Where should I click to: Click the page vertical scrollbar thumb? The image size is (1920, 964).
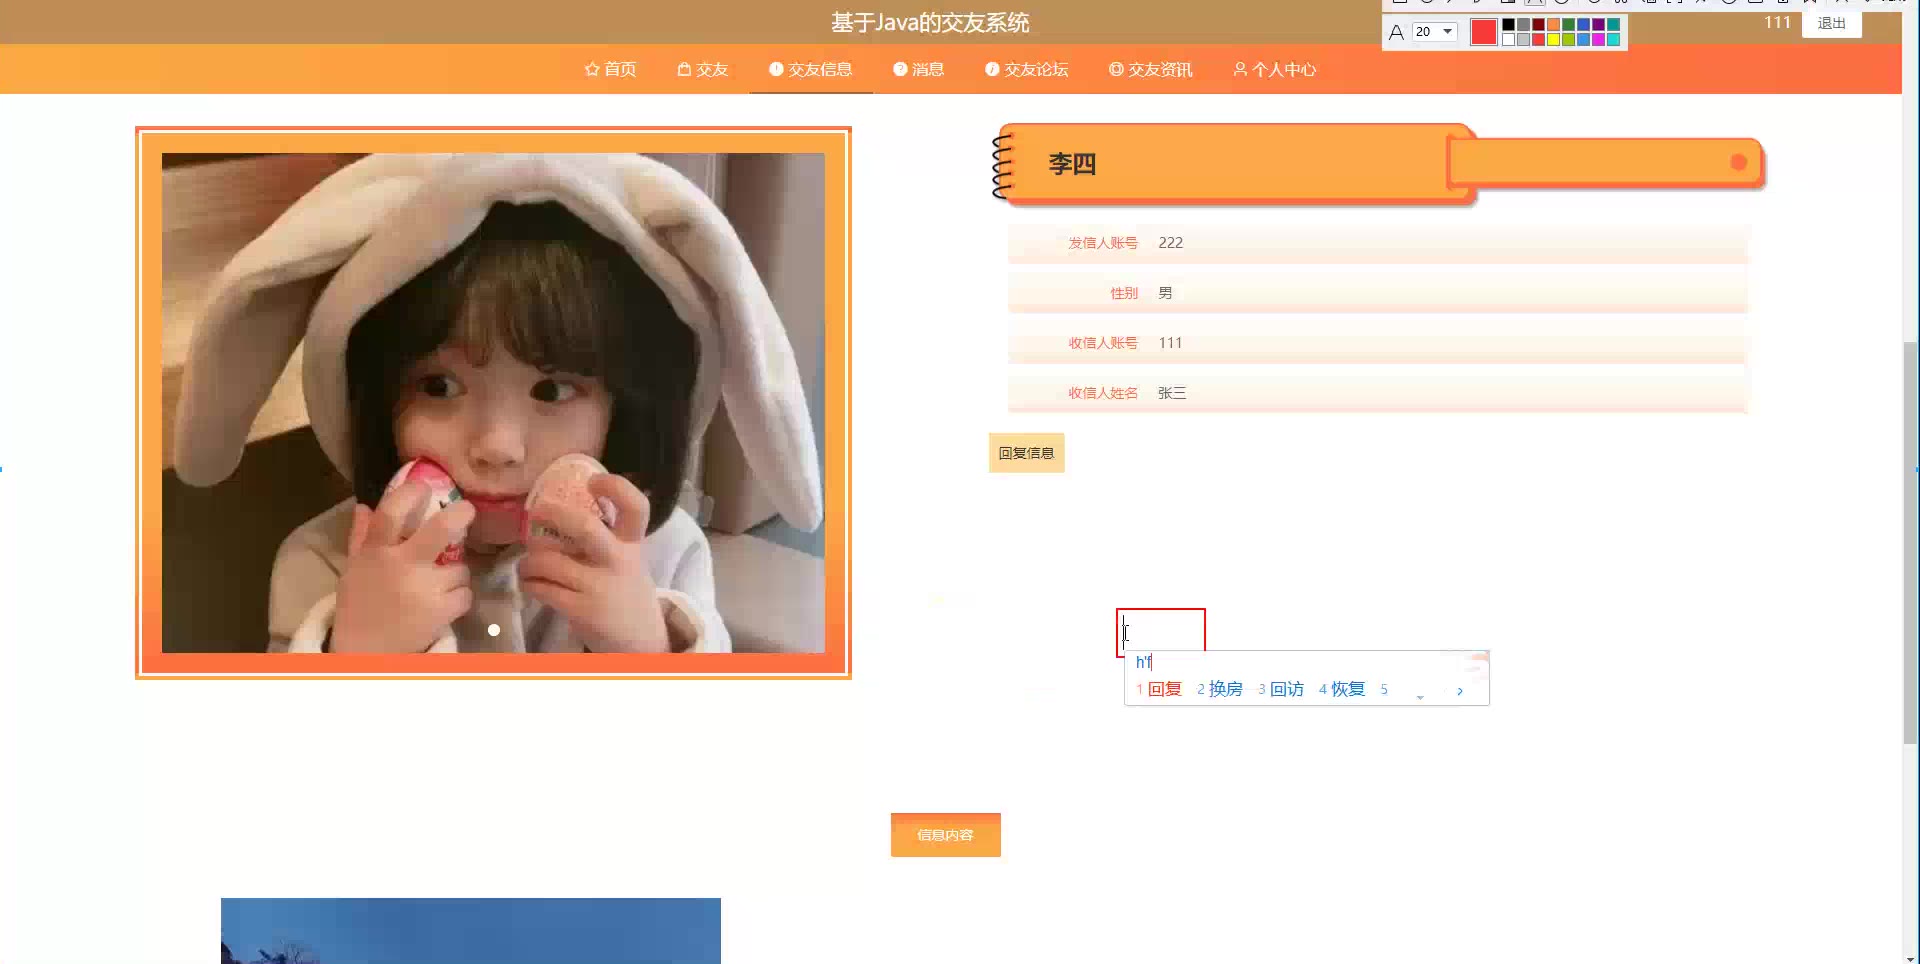(x=1910, y=543)
